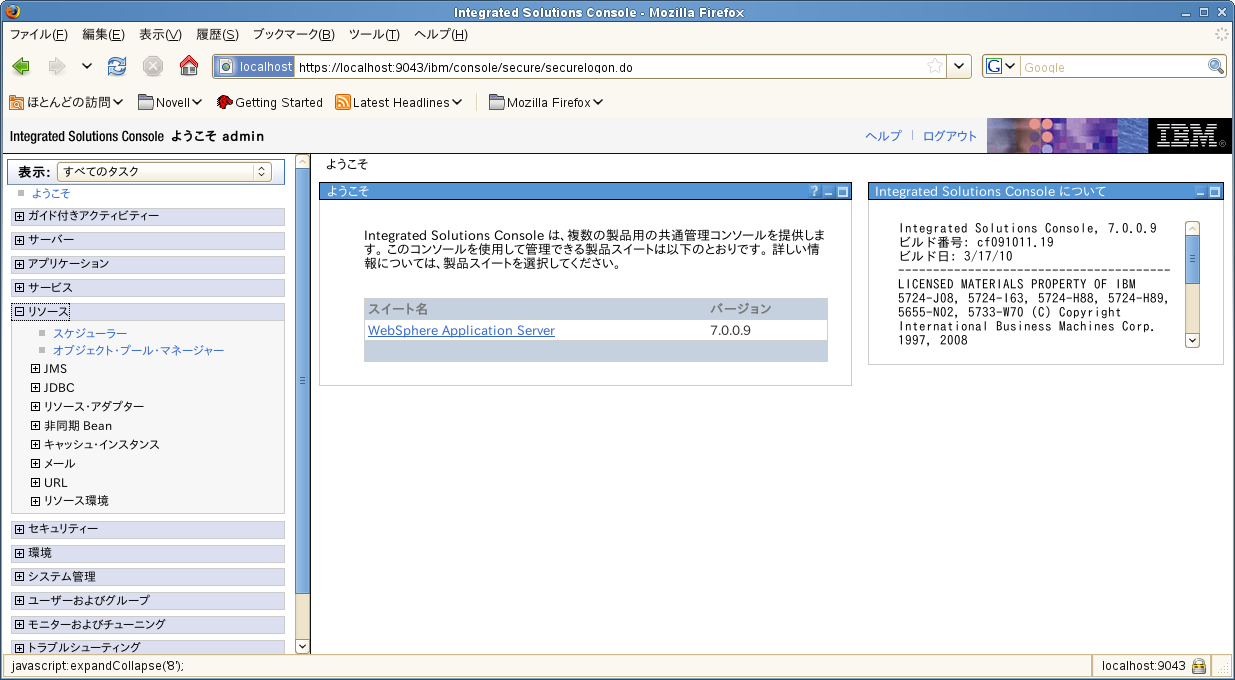Minimize the Integrated Solutions Console について portlet
This screenshot has height=680, width=1235.
pos(1201,192)
